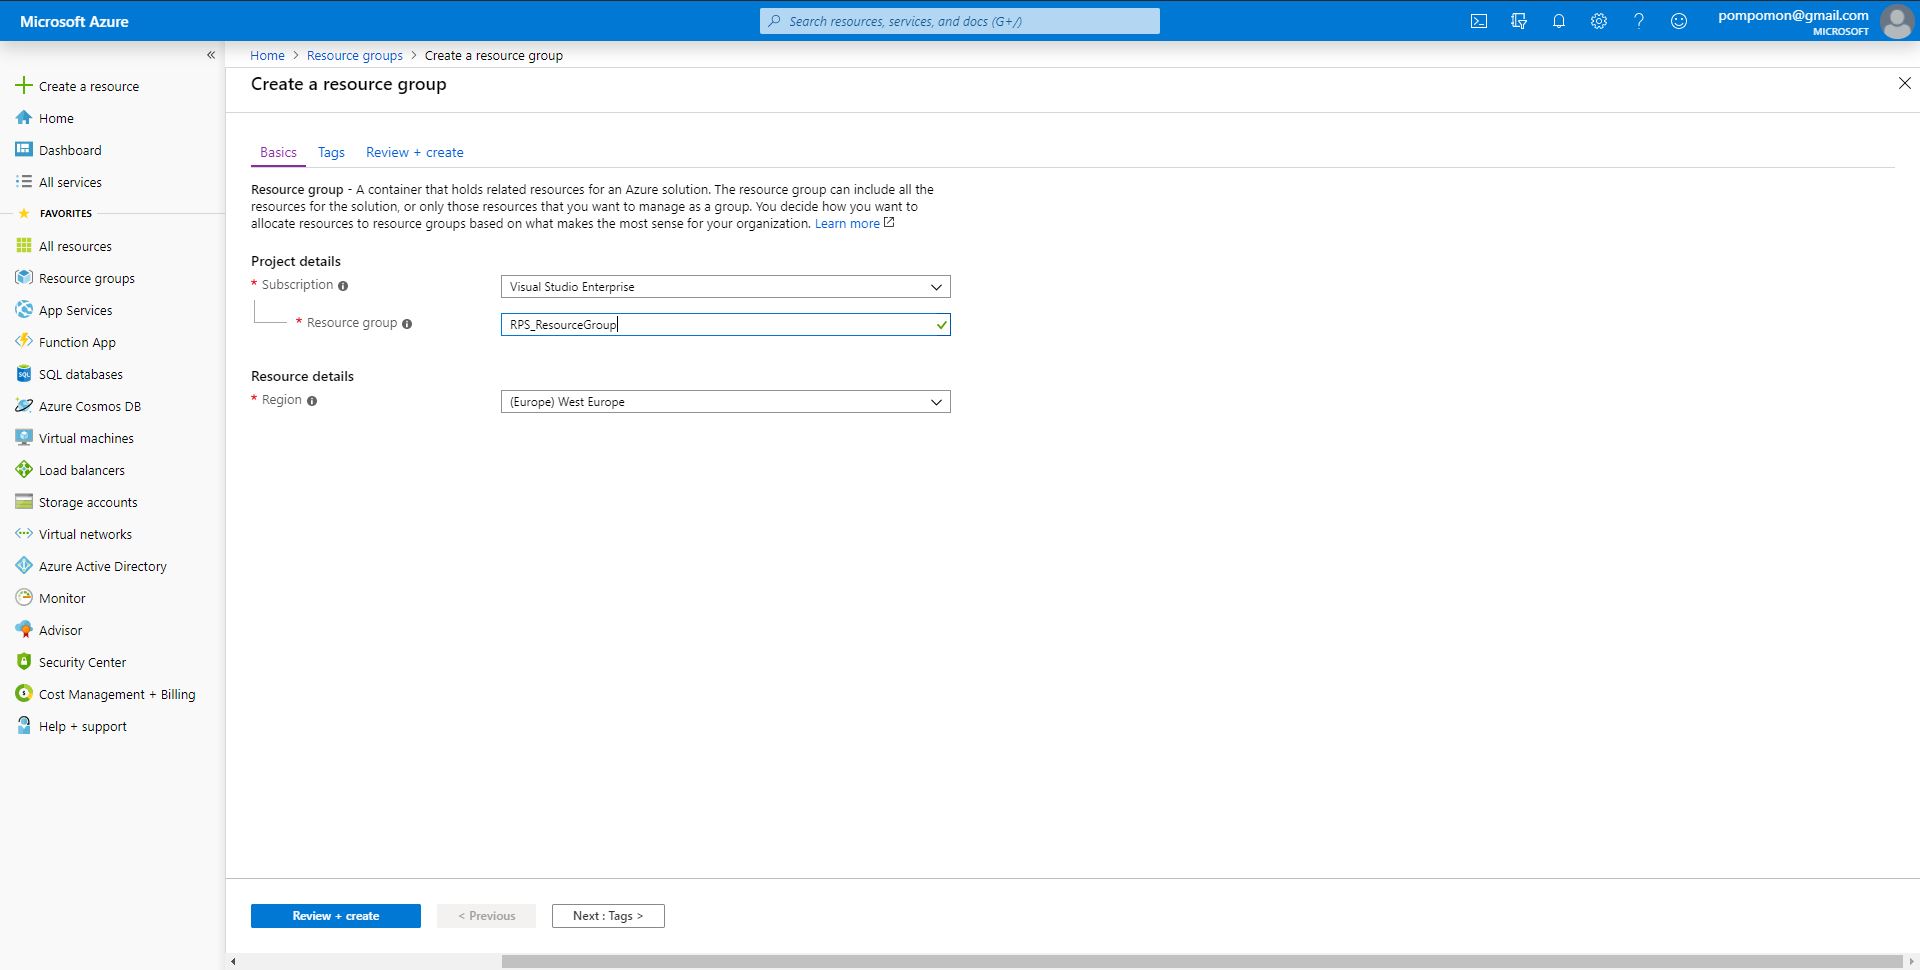The image size is (1920, 970).
Task: Open All services text in sidebar
Action: (x=70, y=182)
